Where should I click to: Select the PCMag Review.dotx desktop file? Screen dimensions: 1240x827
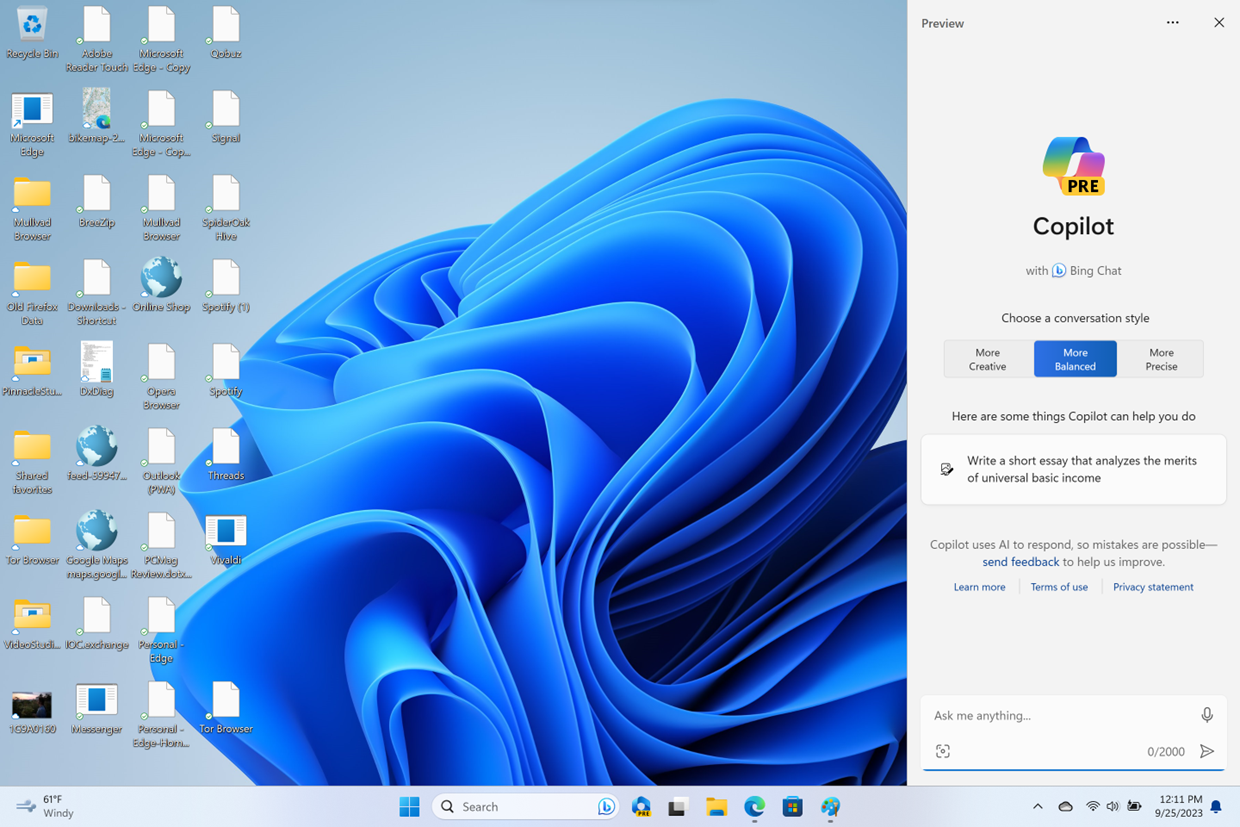pyautogui.click(x=161, y=545)
